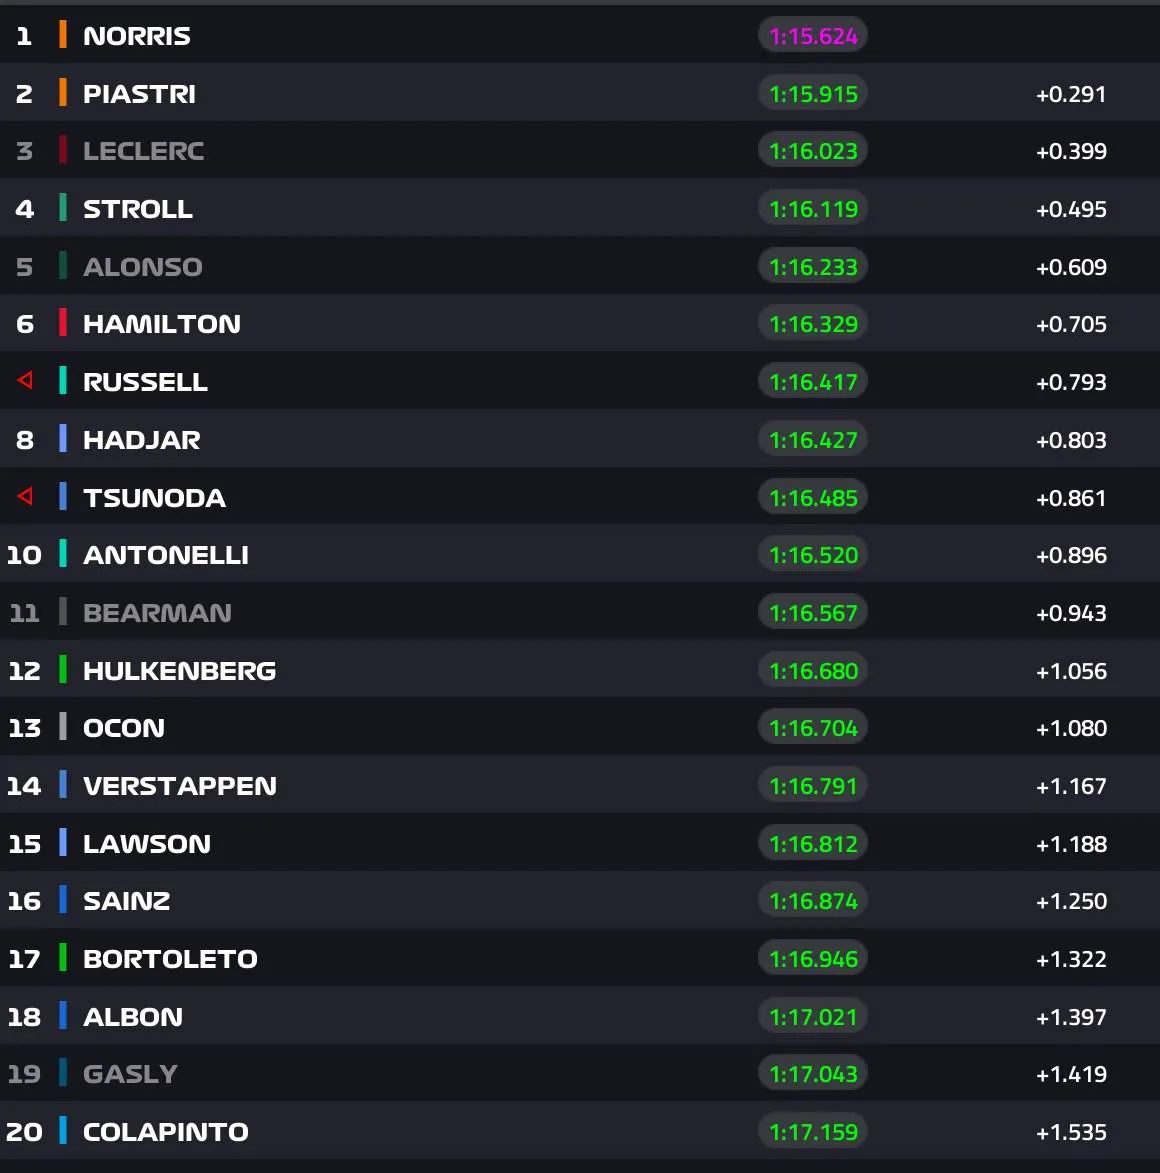
Task: Click the +1.535 gap for Colapinto
Action: (x=1071, y=1133)
